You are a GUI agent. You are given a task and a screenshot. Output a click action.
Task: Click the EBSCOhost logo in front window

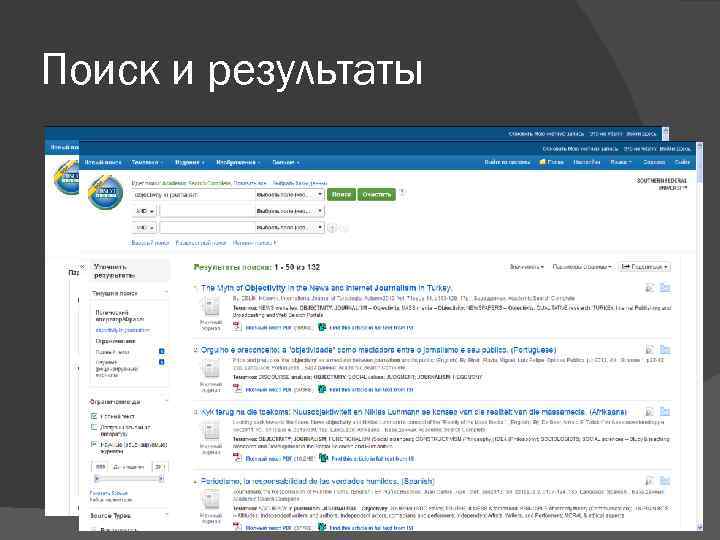pyautogui.click(x=106, y=193)
